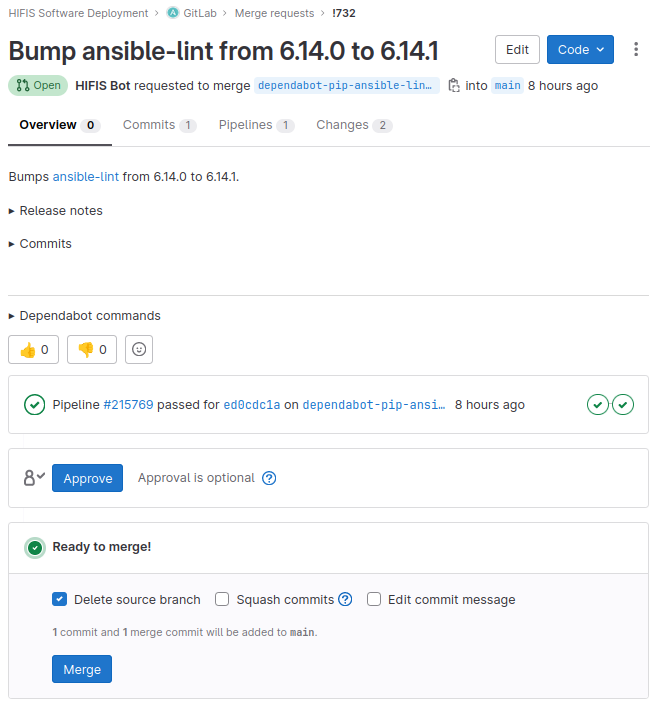Switch to the Commits tab

[159, 125]
